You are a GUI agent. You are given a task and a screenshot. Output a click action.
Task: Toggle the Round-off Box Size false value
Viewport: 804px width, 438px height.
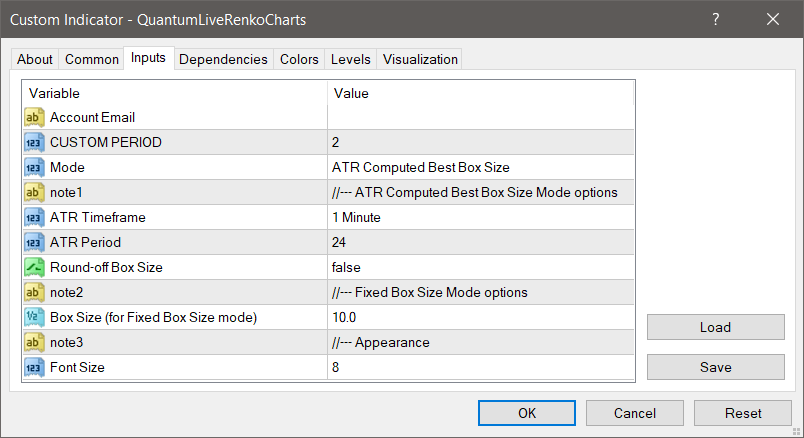pyautogui.click(x=480, y=267)
